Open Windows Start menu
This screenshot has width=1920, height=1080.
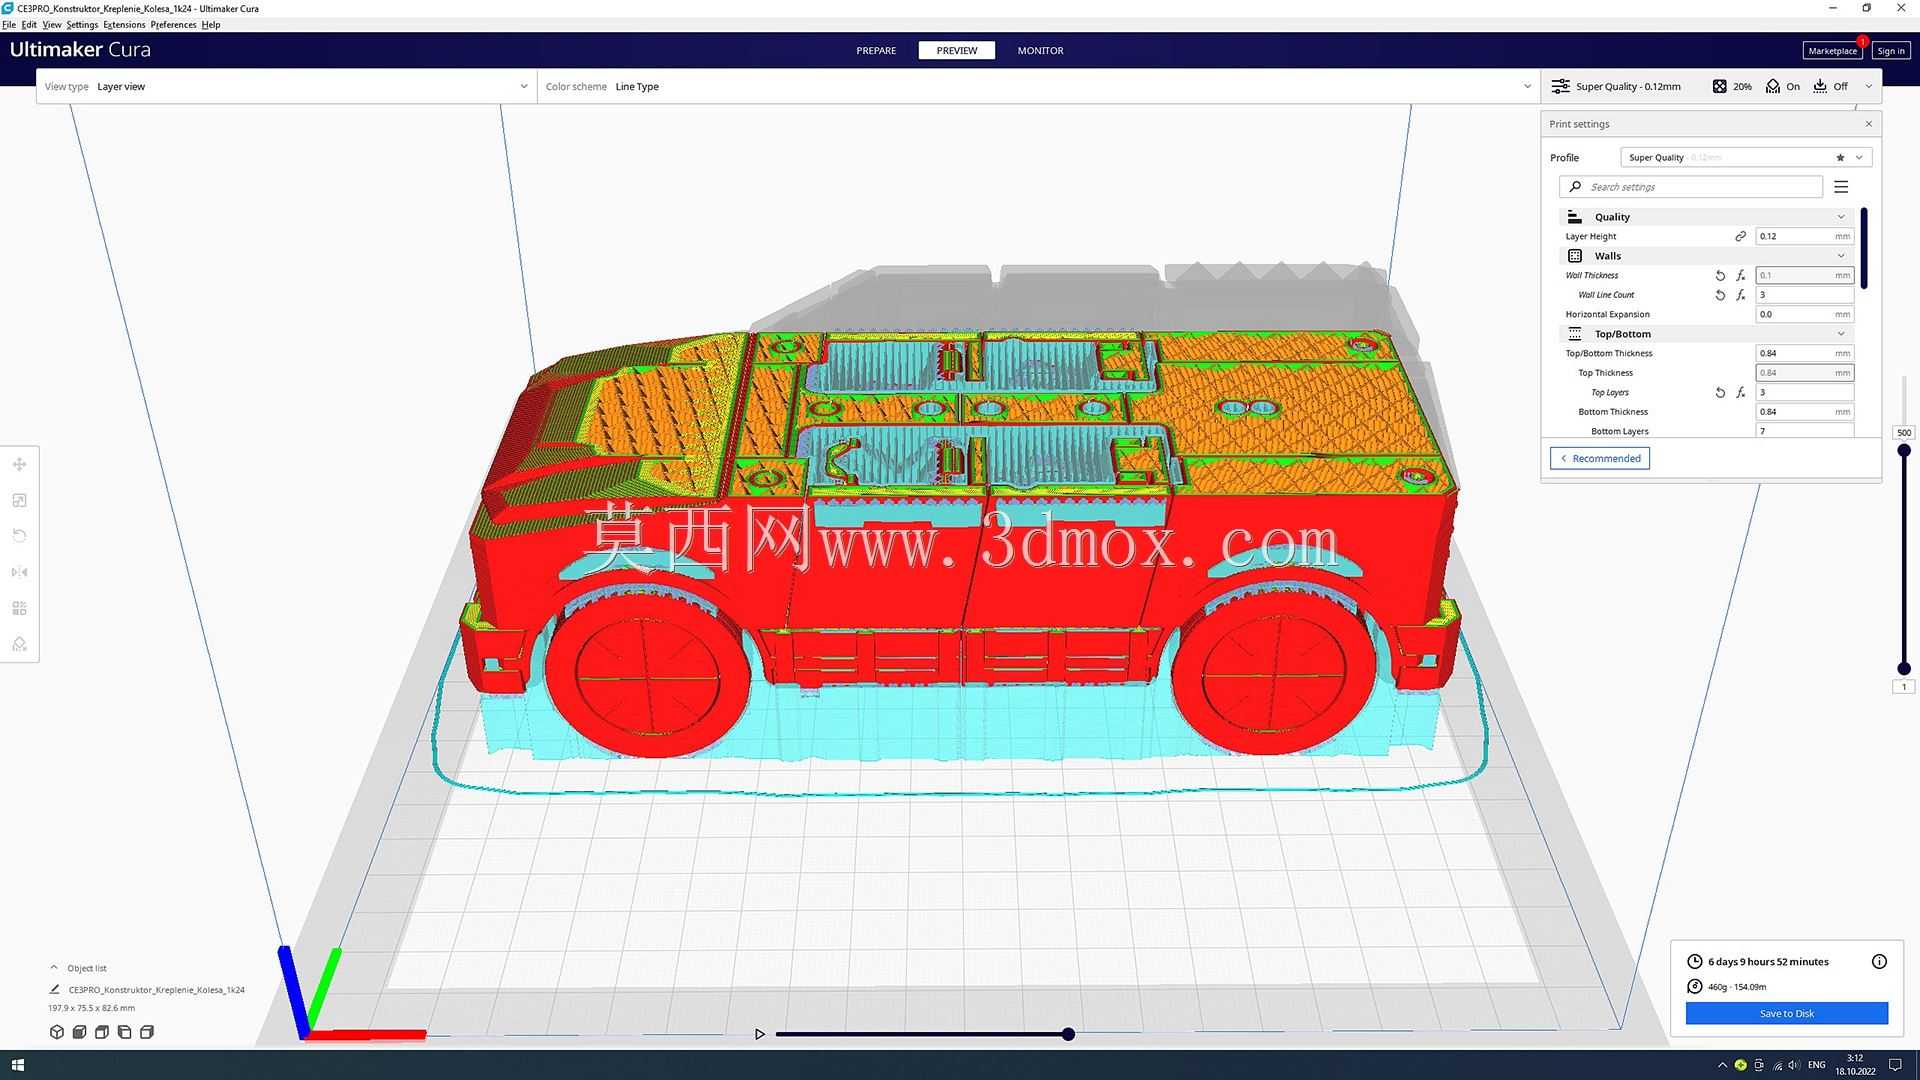tap(17, 1065)
